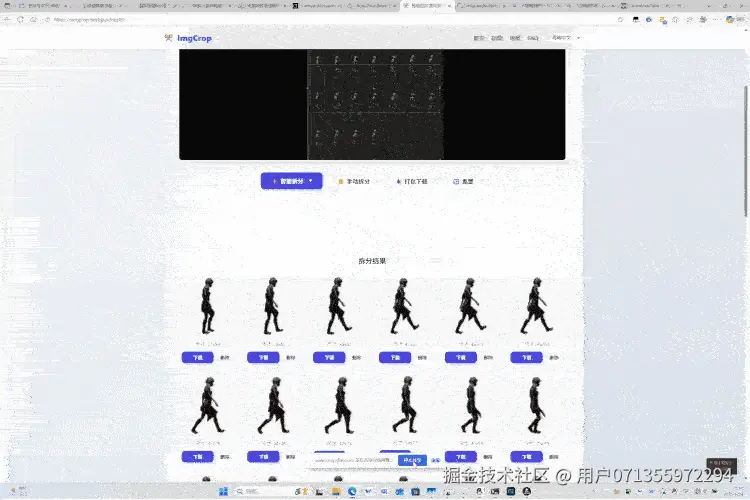Image resolution: width=750 pixels, height=500 pixels.
Task: Click the page vertical scrollbar thumb
Action: pyautogui.click(x=746, y=152)
